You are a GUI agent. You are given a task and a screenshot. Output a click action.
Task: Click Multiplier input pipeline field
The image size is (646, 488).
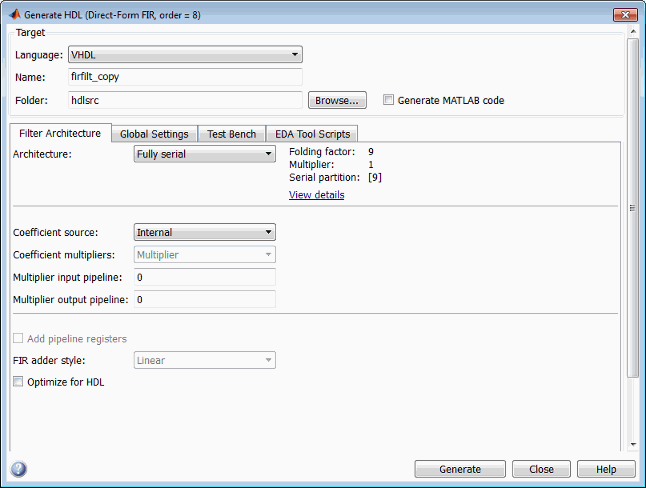pos(204,277)
